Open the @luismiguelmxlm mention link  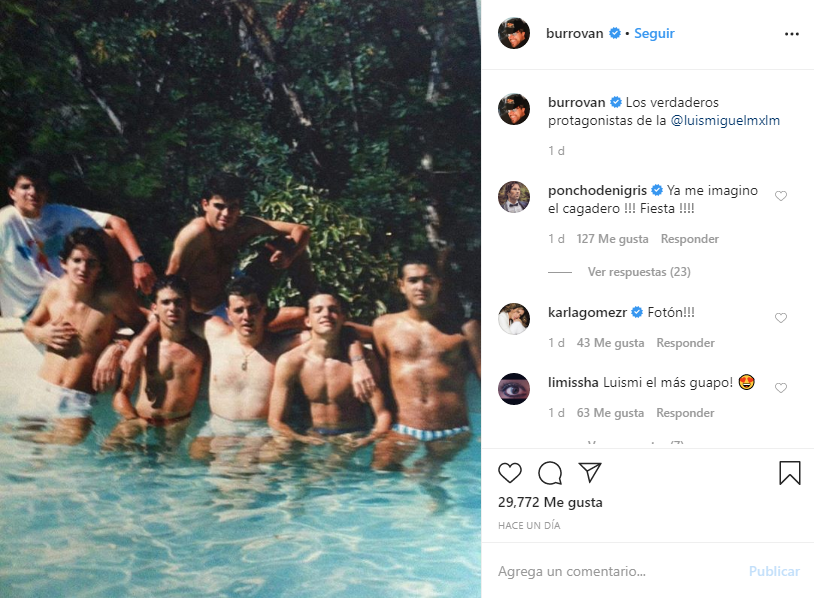(x=725, y=120)
